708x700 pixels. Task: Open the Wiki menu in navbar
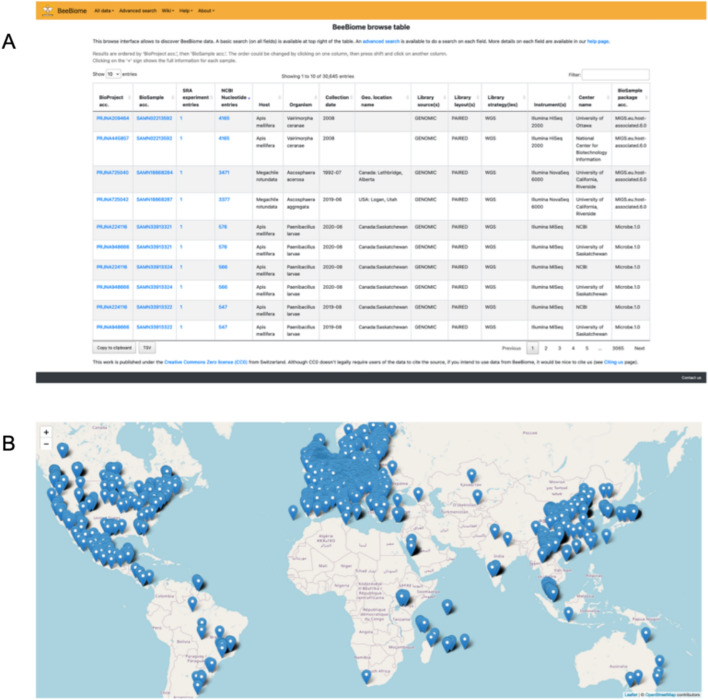(x=167, y=9)
